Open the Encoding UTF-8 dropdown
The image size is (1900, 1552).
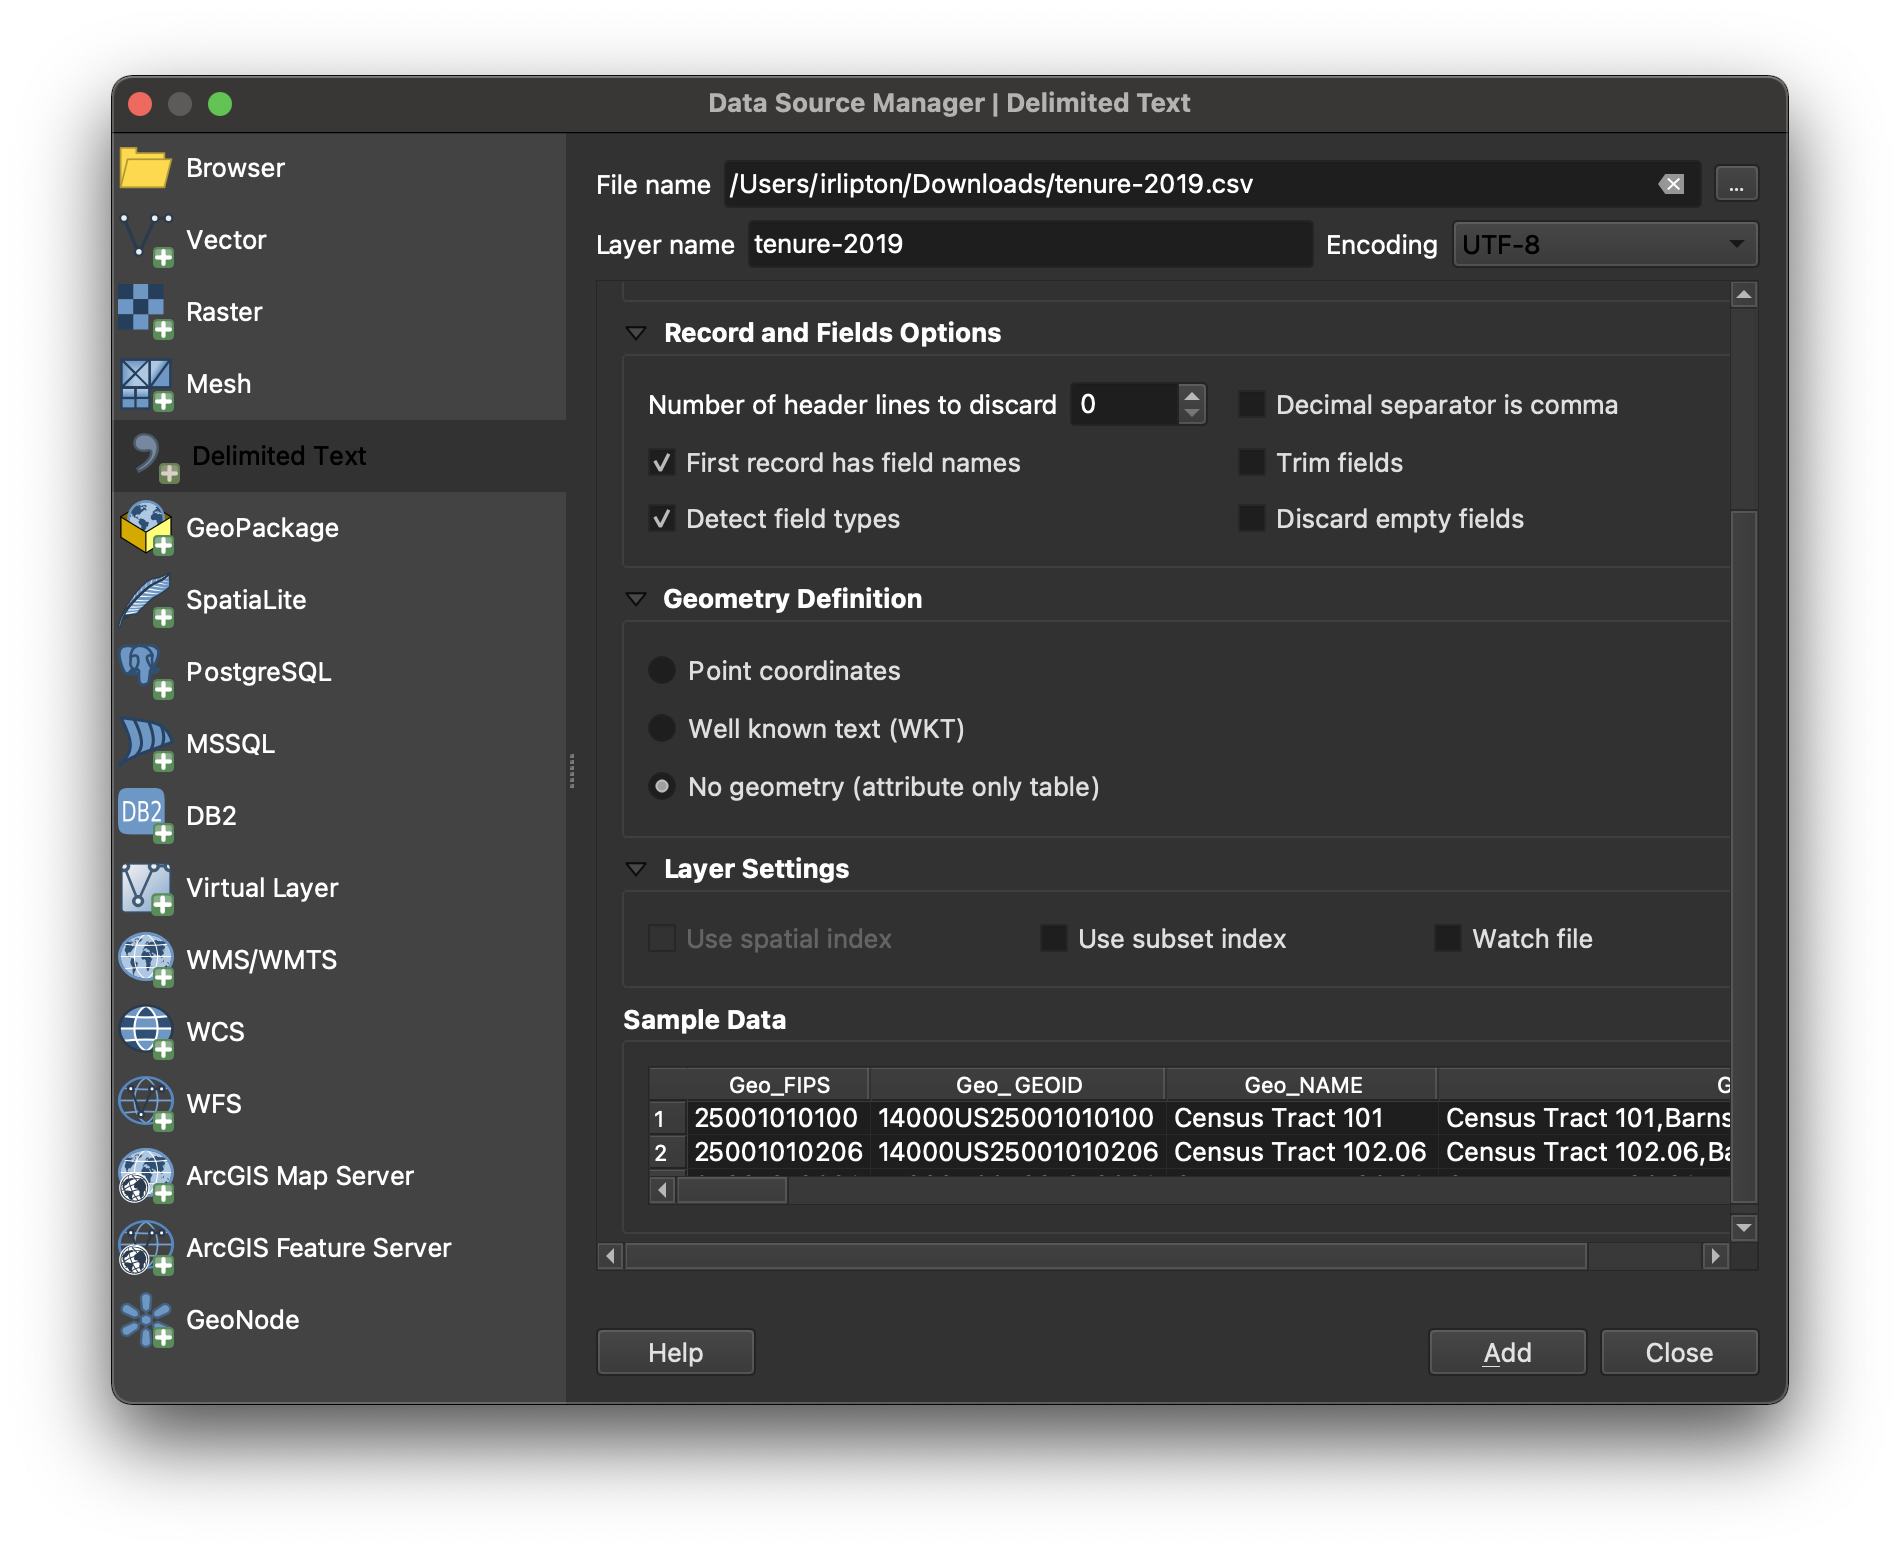1605,244
